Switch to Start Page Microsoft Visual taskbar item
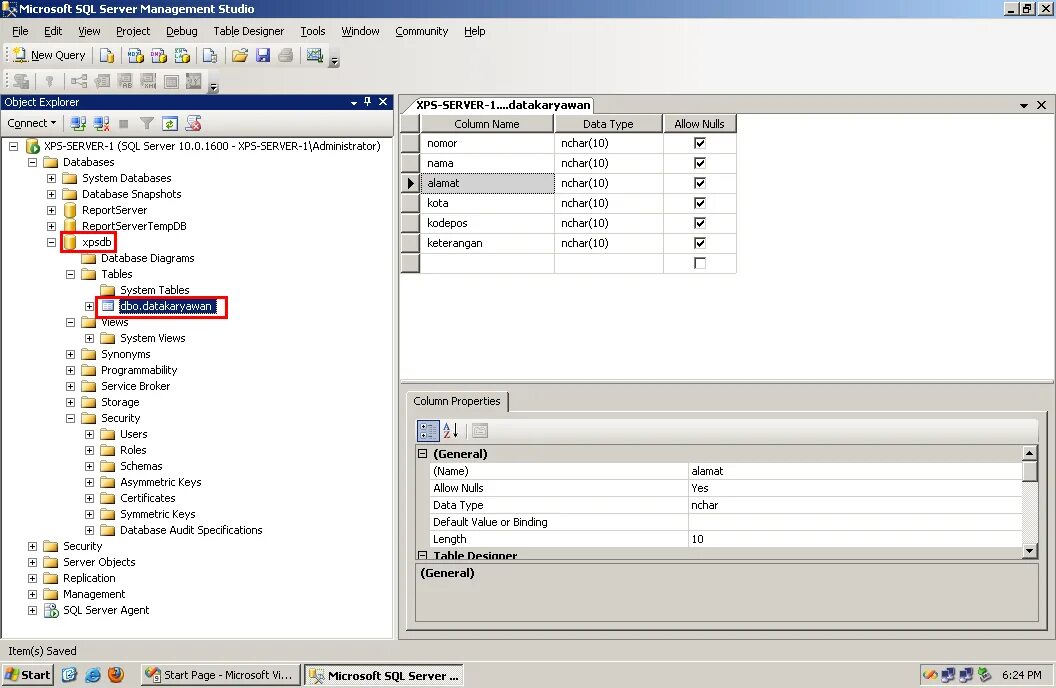This screenshot has width=1056, height=688. tap(221, 675)
